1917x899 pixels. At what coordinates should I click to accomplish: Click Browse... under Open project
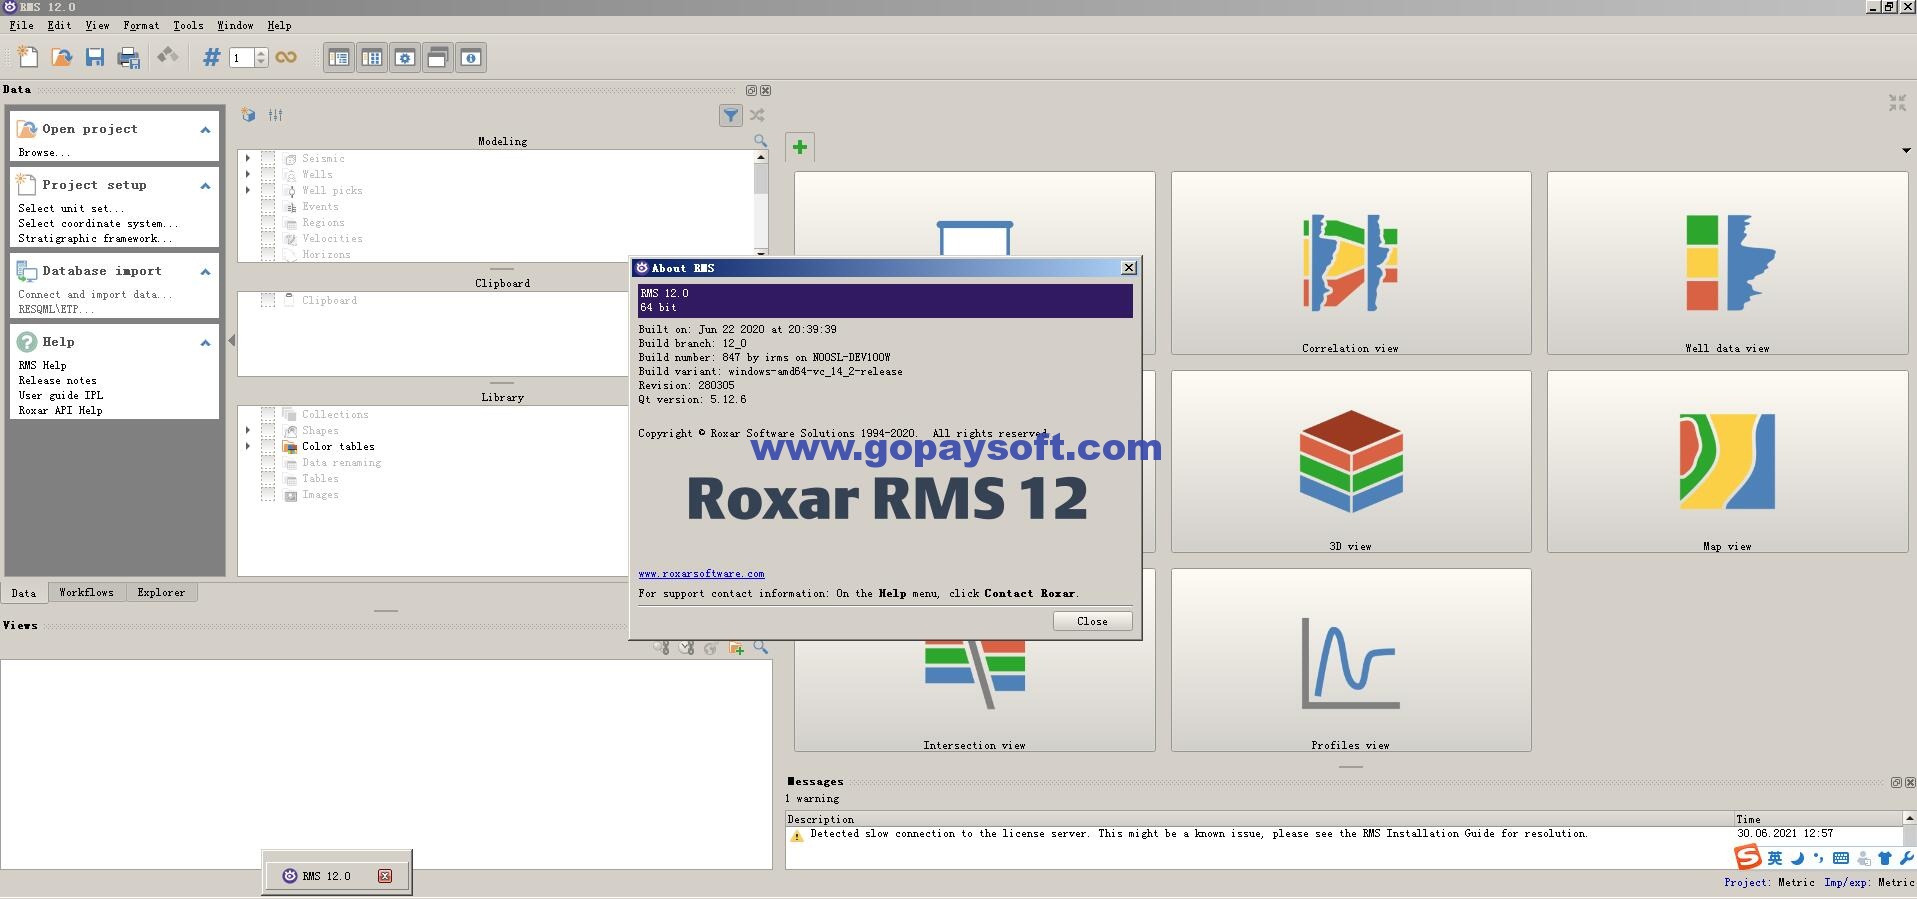click(44, 152)
